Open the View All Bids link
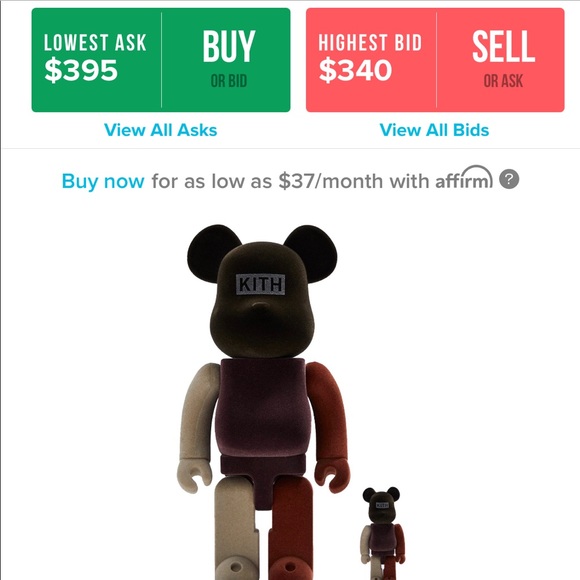The width and height of the screenshot is (580, 580). point(435,130)
